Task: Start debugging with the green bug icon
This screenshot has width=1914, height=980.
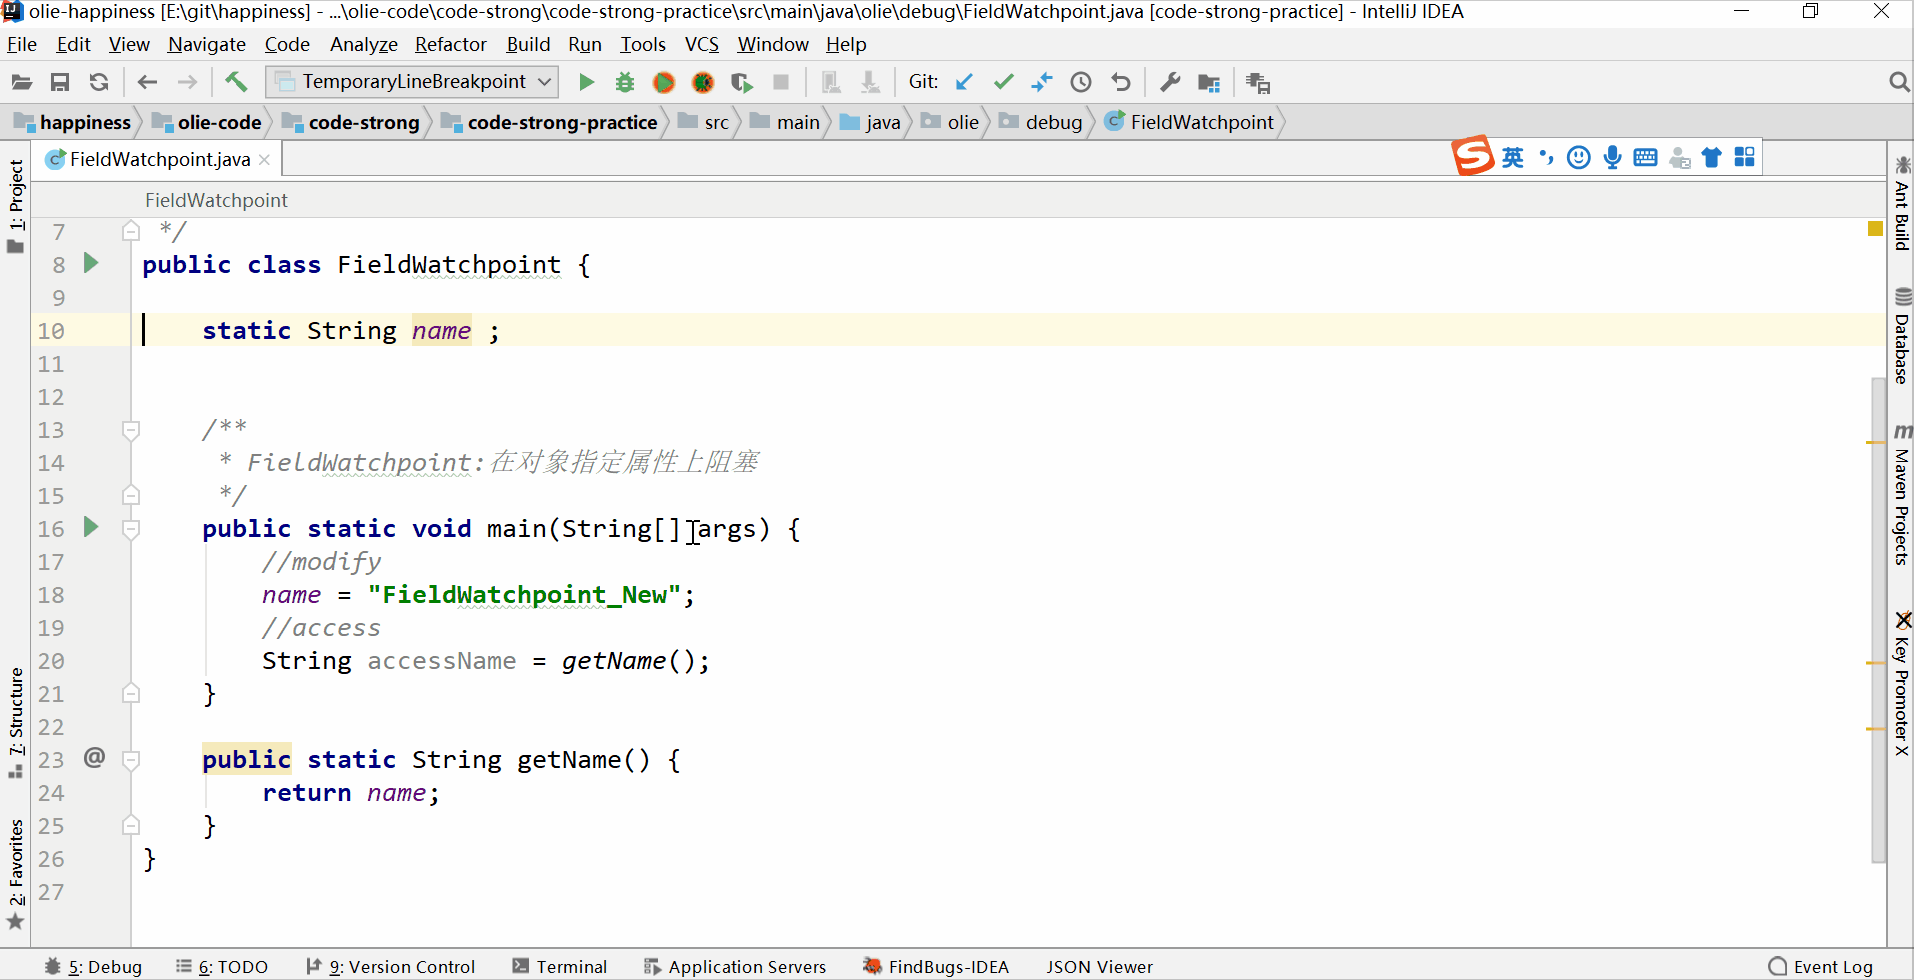Action: click(625, 82)
